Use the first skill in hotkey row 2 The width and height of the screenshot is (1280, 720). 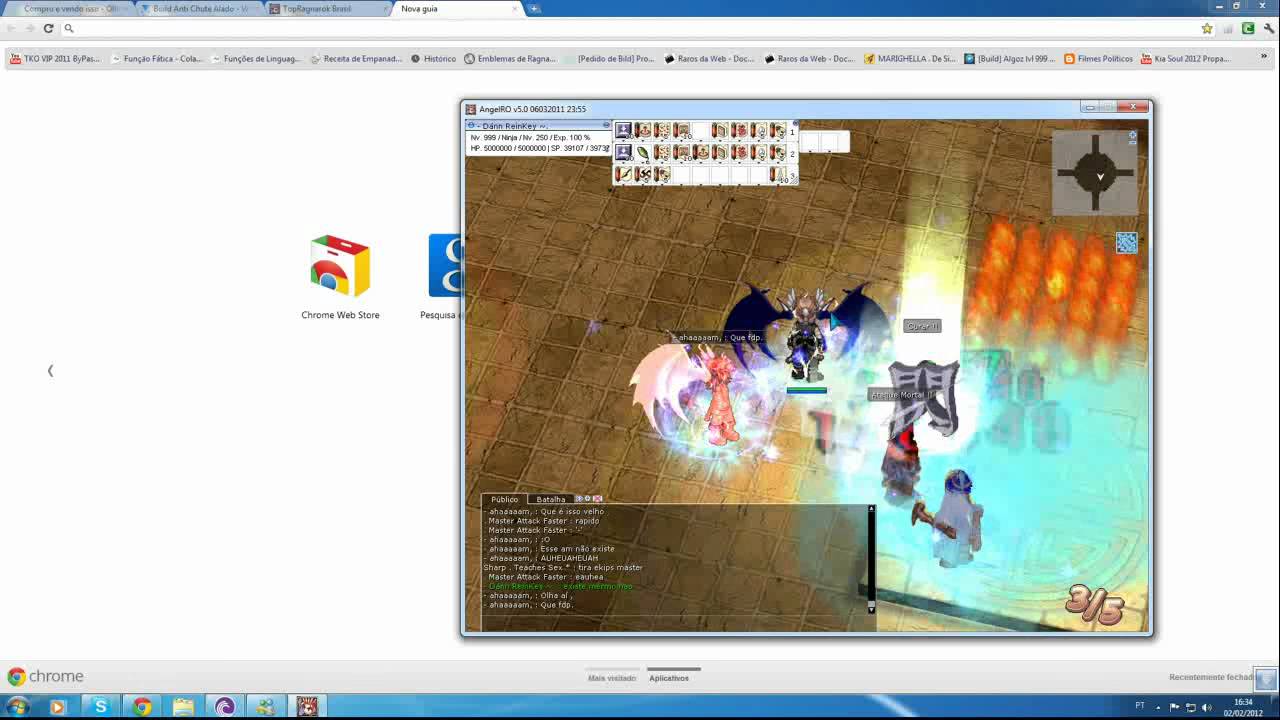623,153
